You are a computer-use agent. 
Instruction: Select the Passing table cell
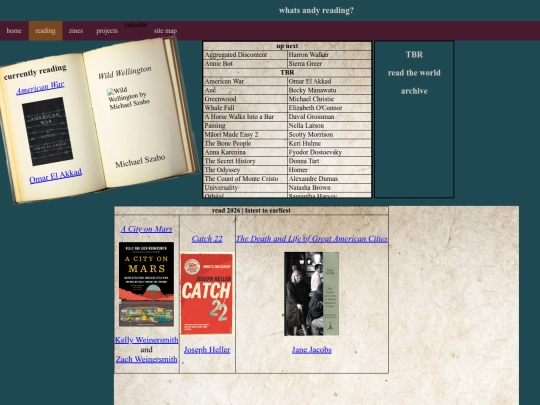[245, 126]
